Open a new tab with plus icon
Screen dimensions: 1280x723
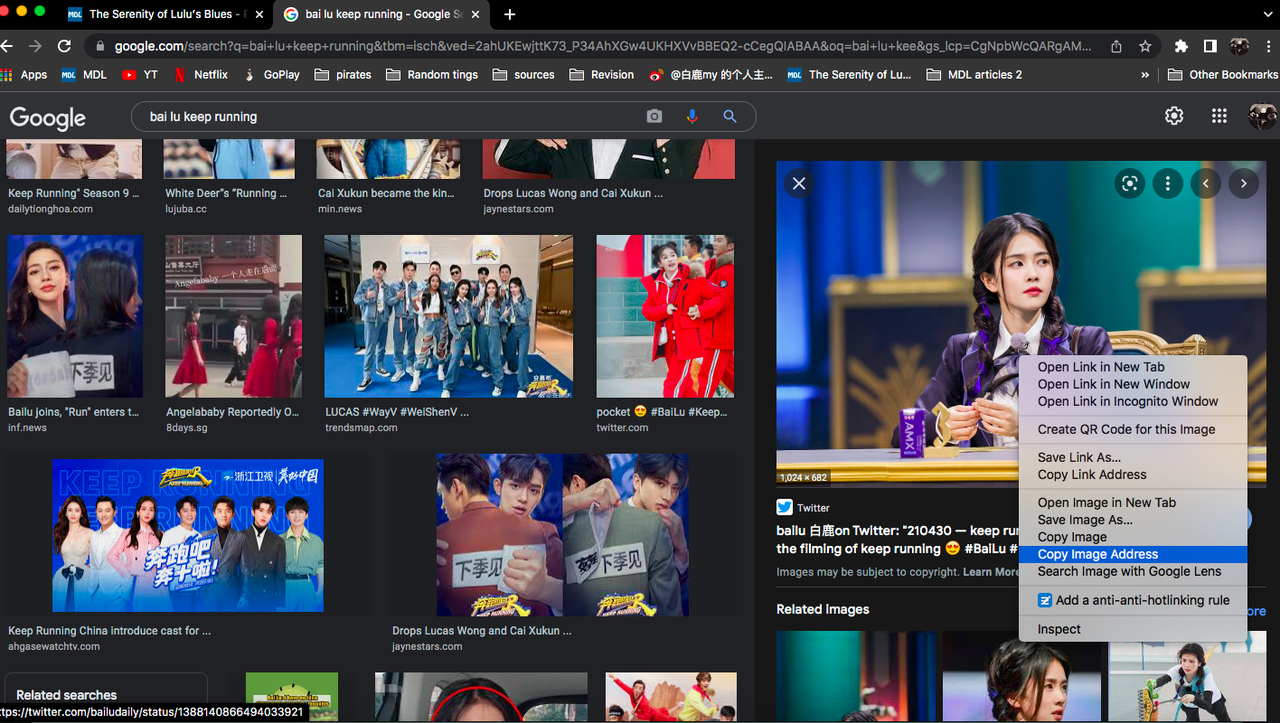point(510,14)
